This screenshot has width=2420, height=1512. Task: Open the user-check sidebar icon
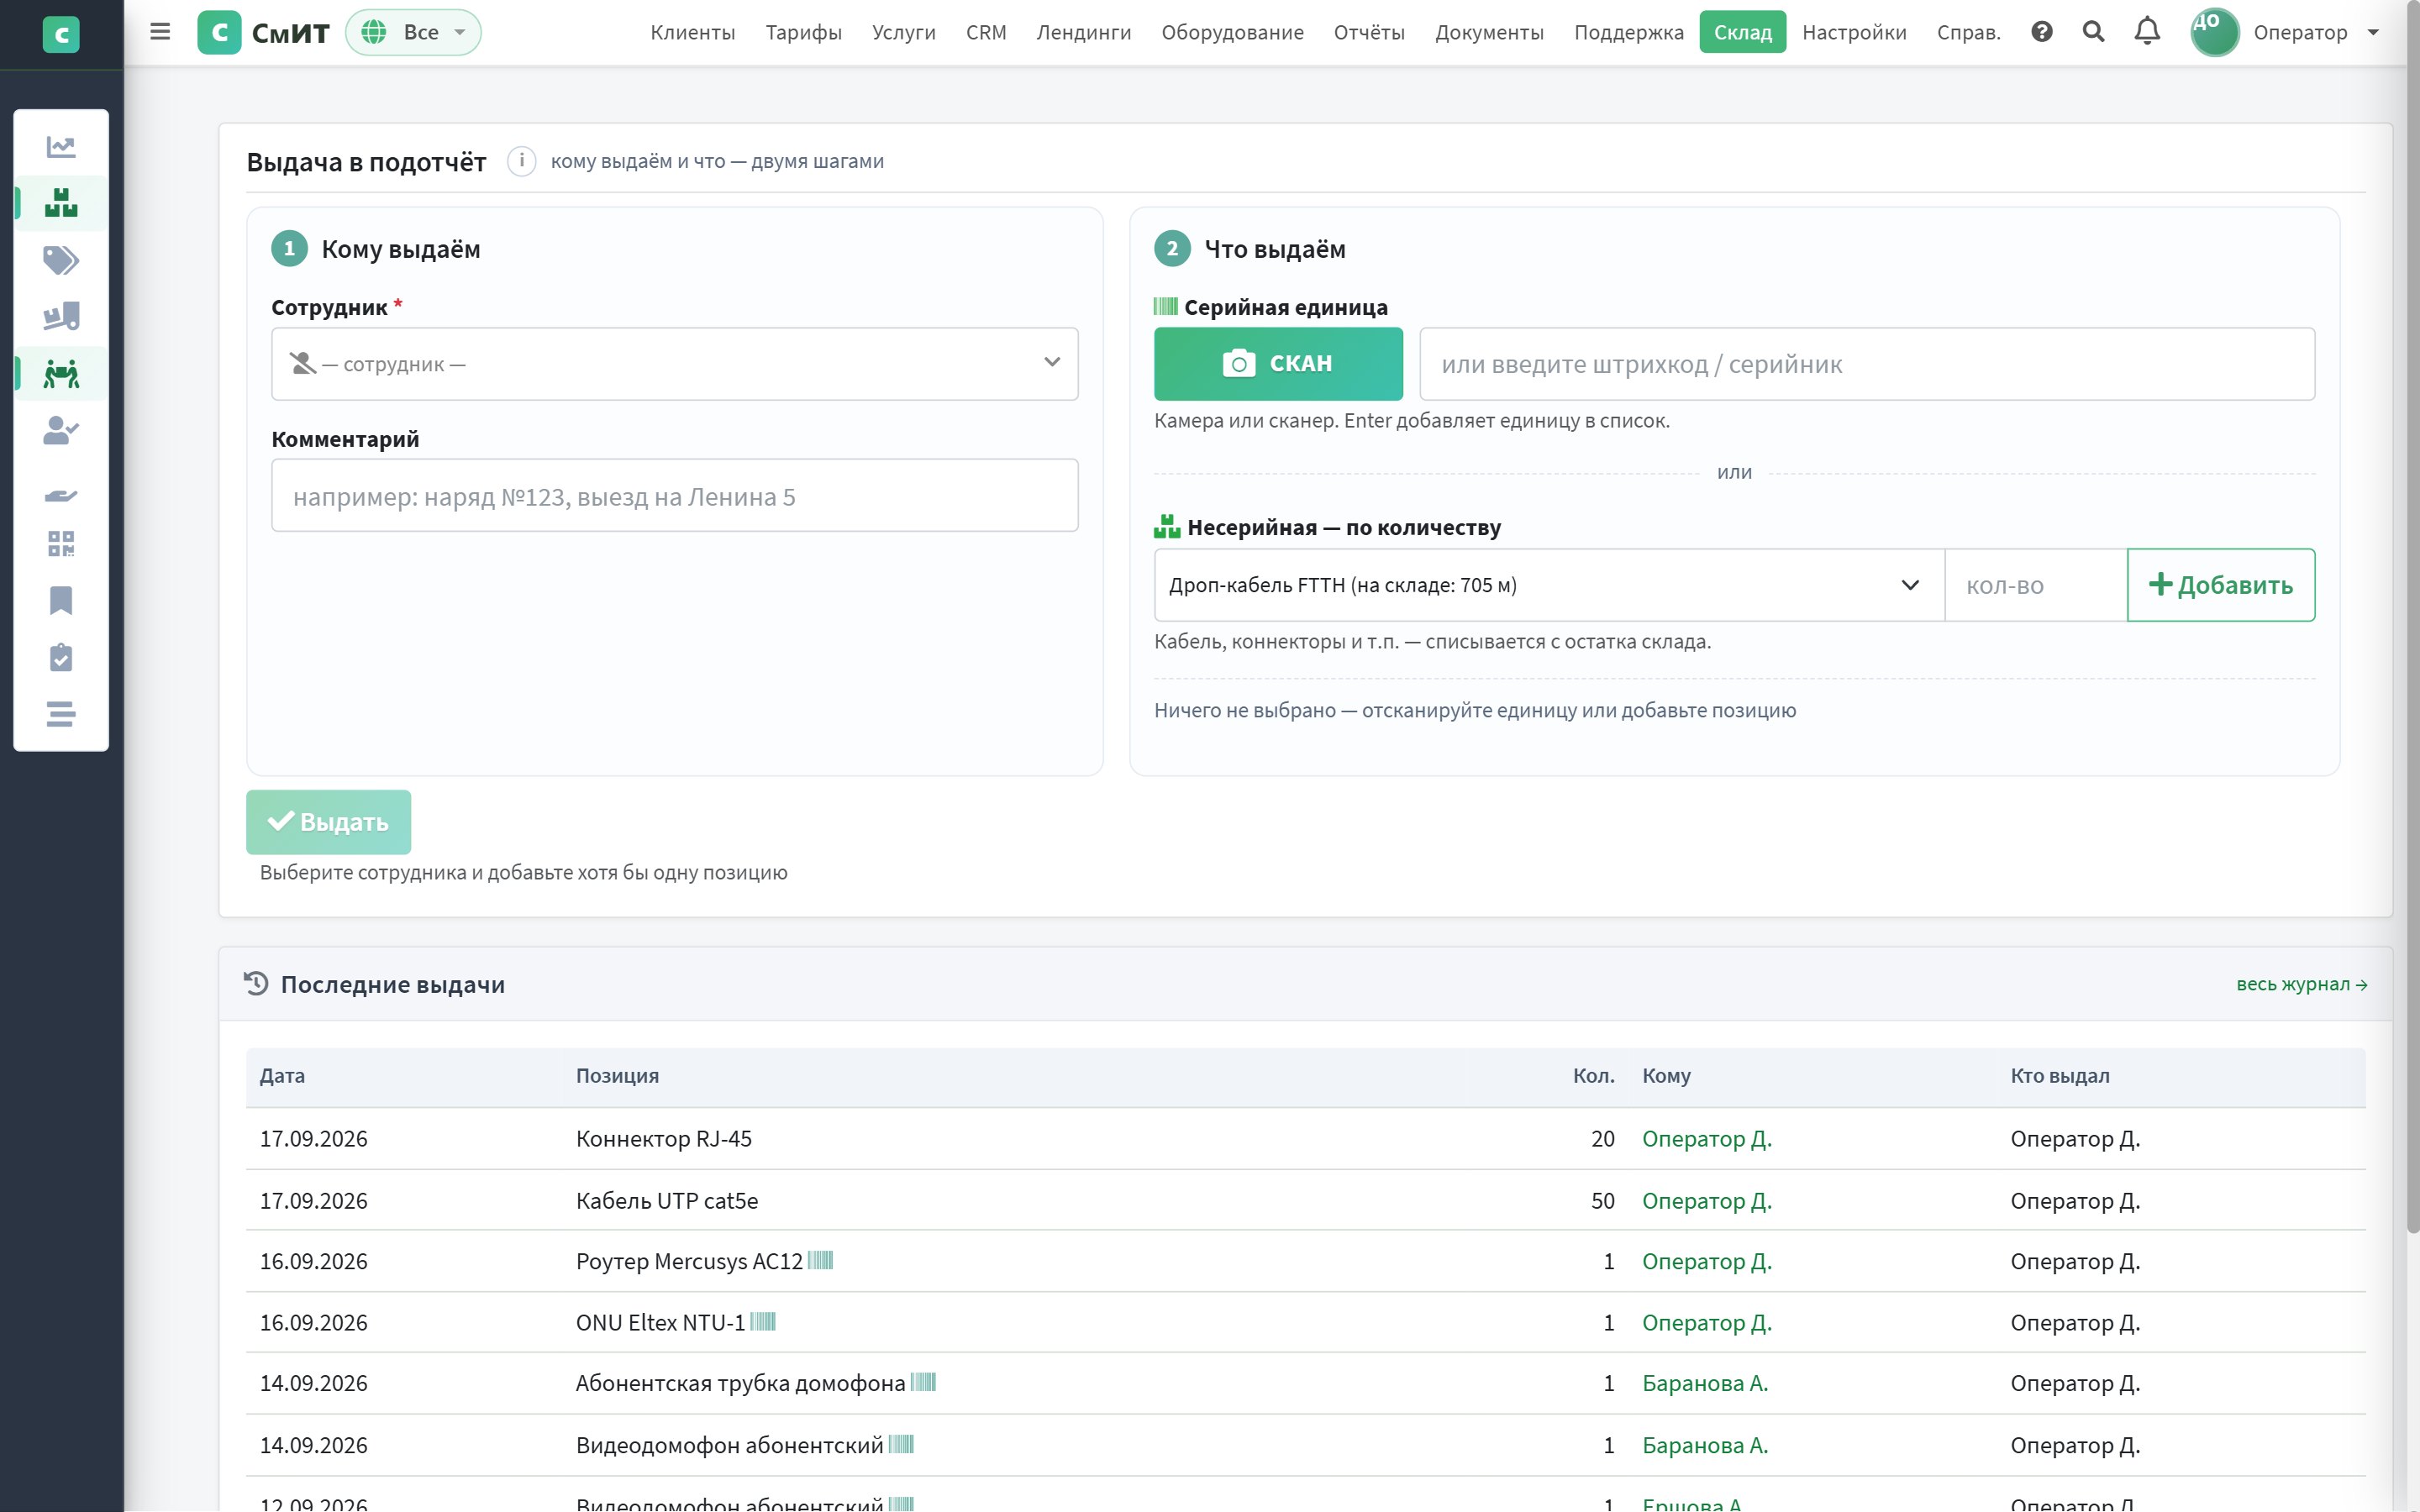click(x=61, y=430)
